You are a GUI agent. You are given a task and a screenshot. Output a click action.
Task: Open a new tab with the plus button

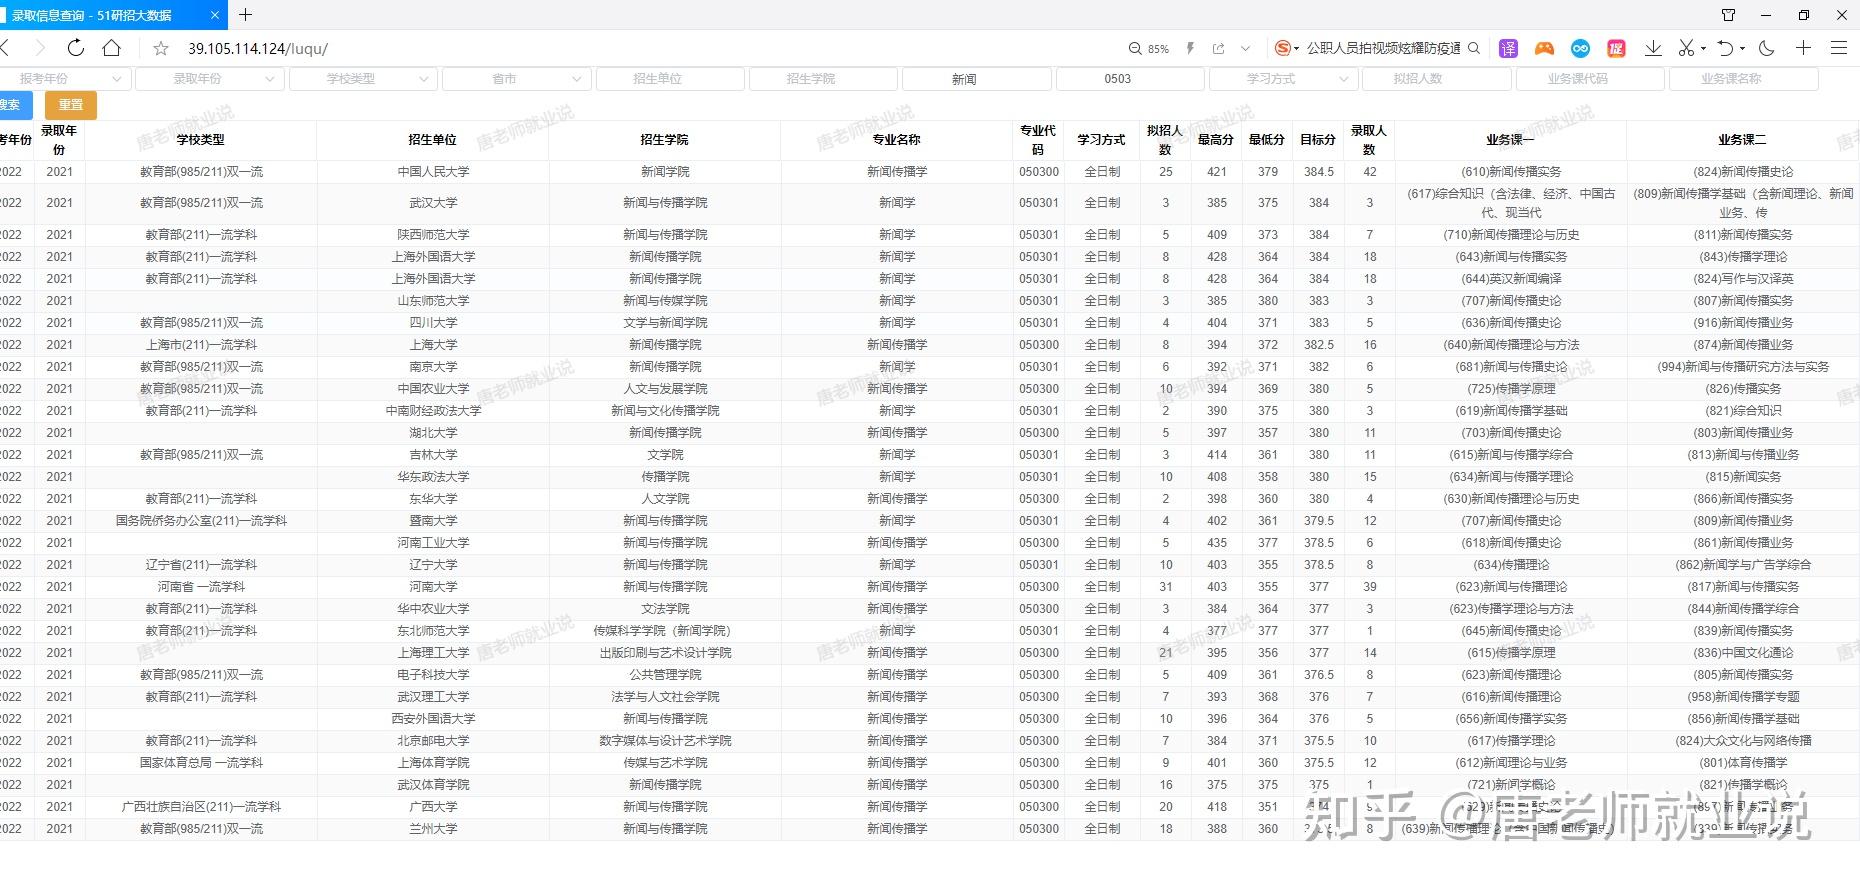point(246,15)
